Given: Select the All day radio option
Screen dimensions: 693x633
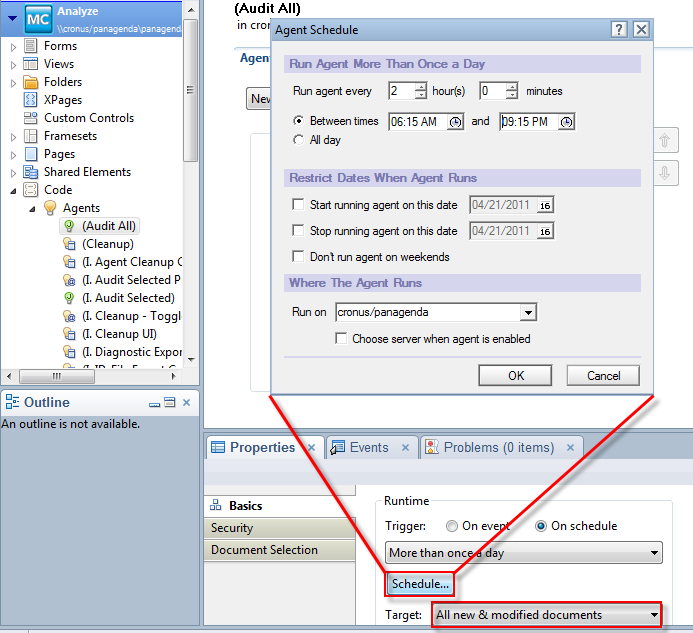Looking at the screenshot, I should (298, 140).
